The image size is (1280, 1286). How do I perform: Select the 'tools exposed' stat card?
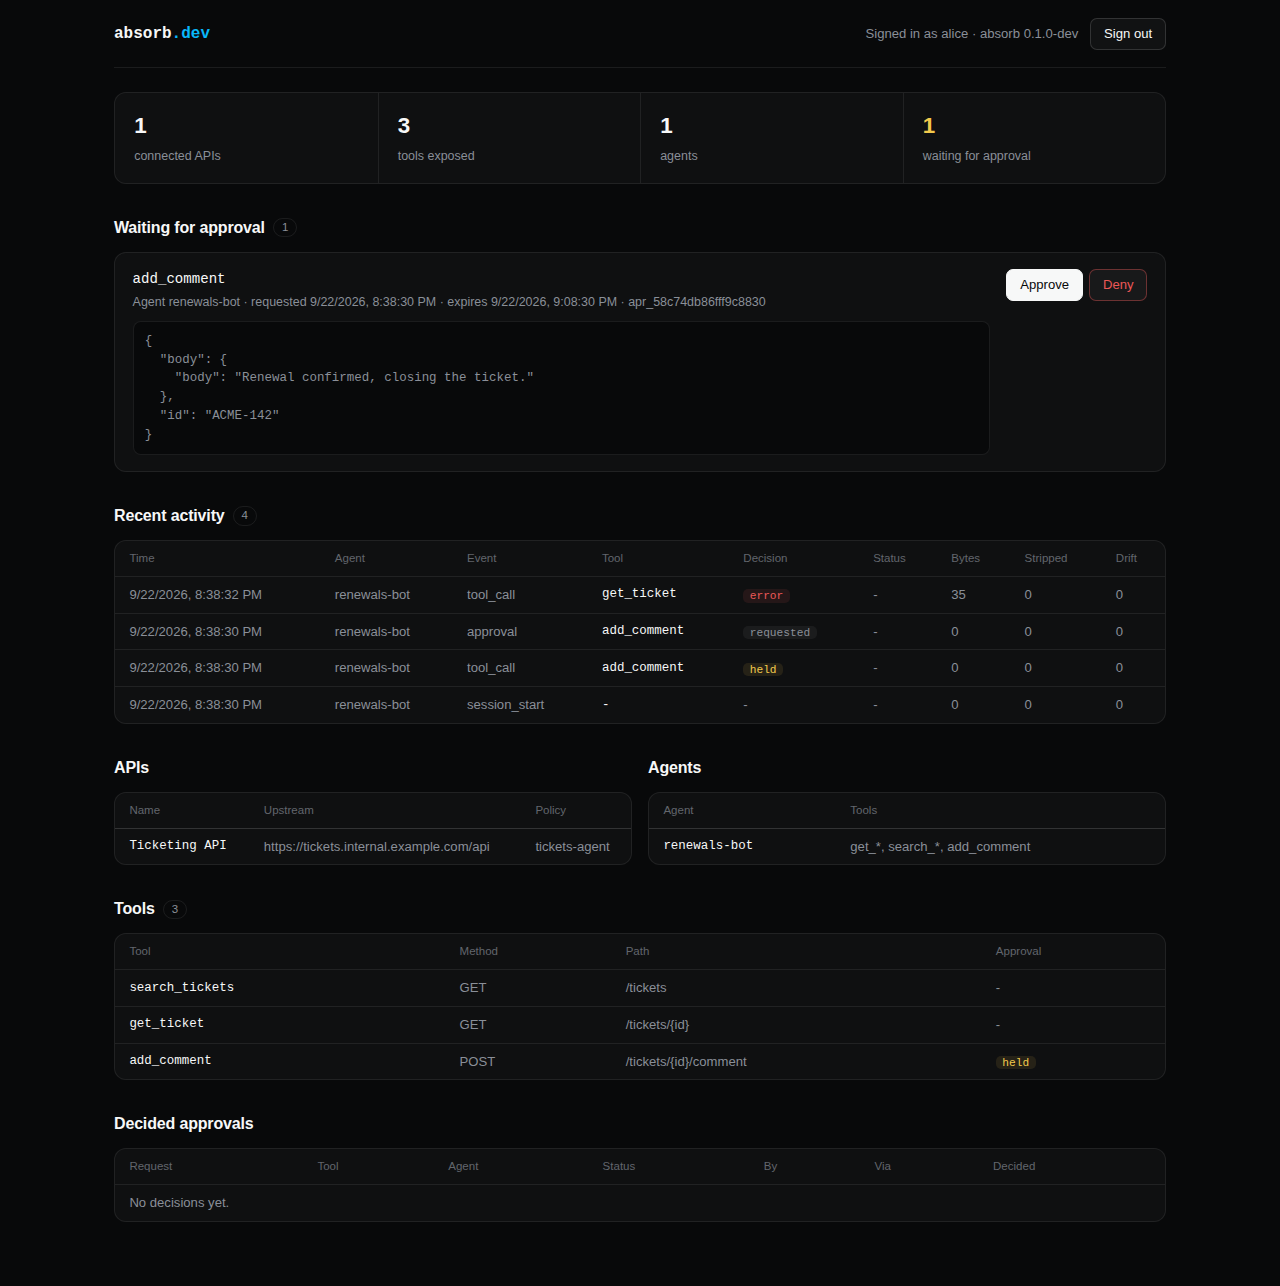tap(509, 138)
